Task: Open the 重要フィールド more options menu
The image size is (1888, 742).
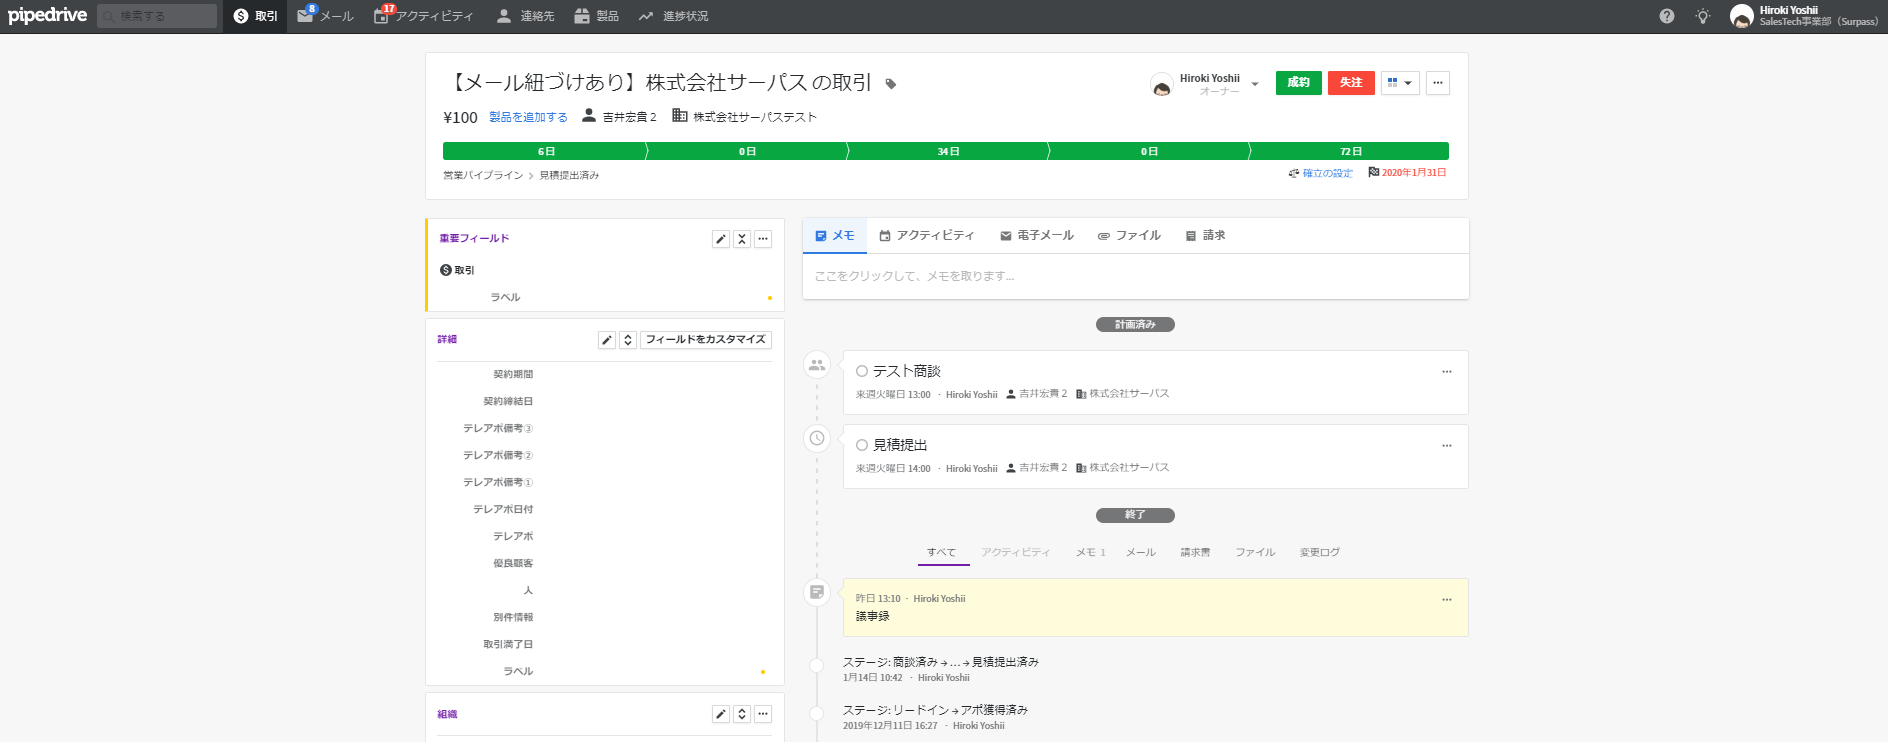Action: click(x=763, y=239)
